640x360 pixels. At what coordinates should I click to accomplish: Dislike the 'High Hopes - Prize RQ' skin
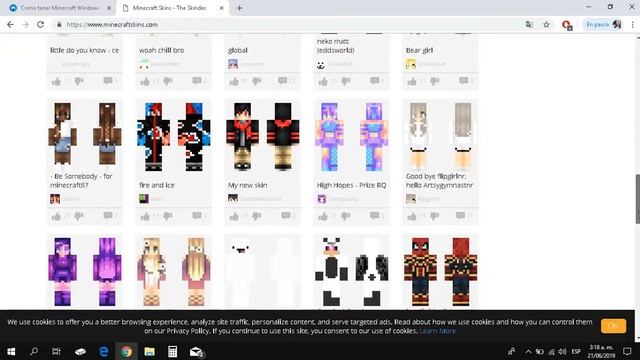[346, 216]
